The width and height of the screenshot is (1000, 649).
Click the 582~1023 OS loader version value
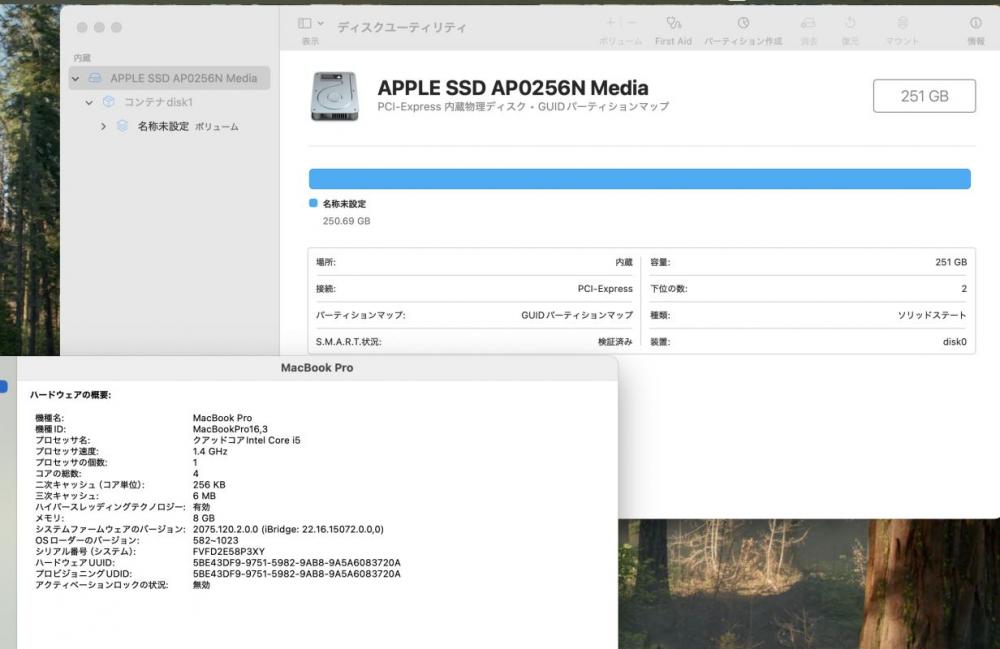click(x=216, y=541)
